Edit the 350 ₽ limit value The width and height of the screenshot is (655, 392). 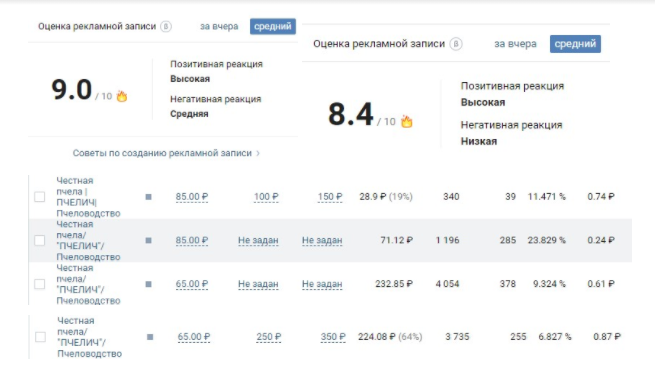click(333, 337)
